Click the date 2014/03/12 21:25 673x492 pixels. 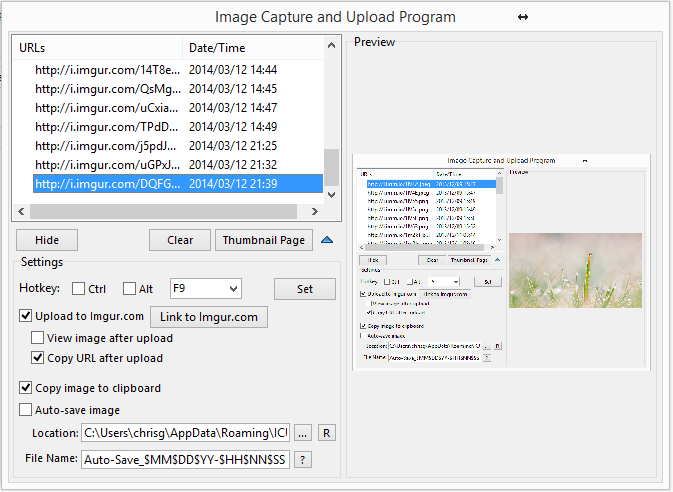tap(233, 146)
